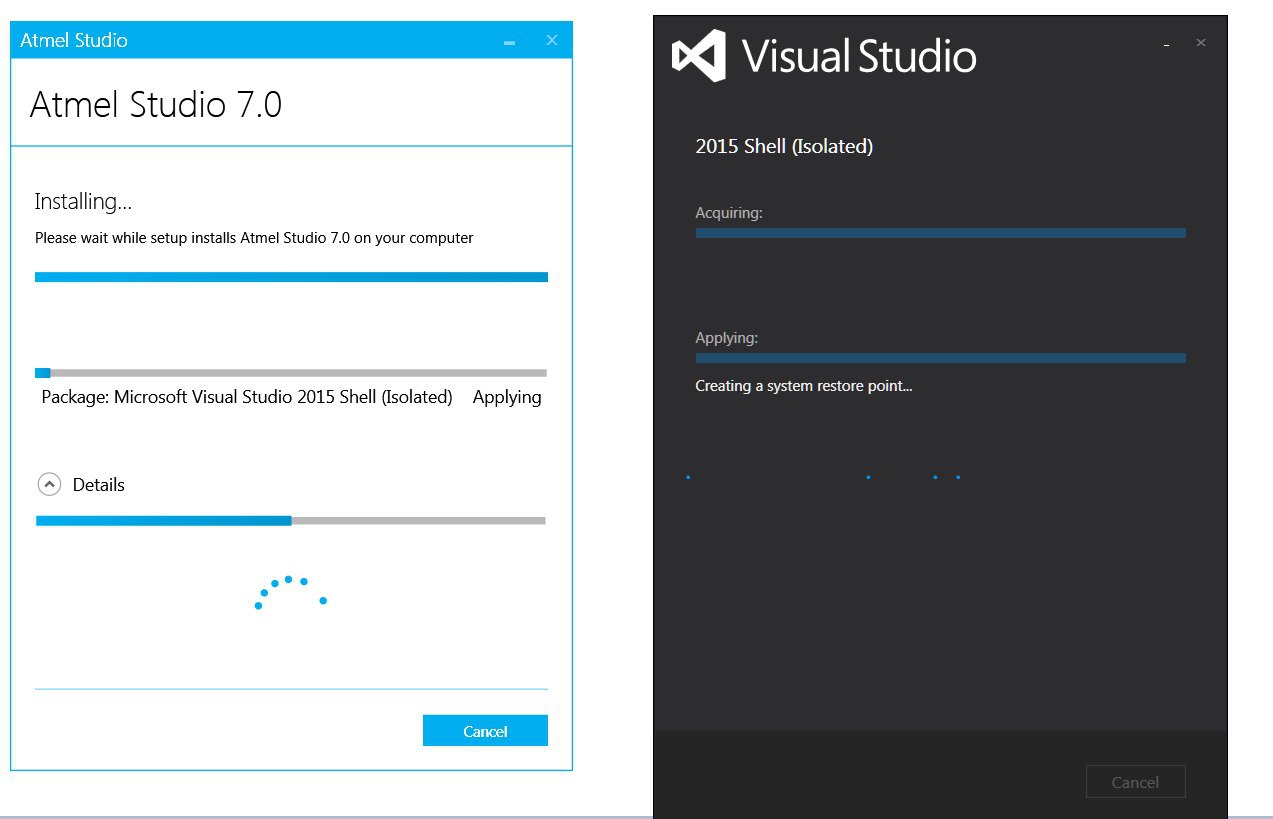
Task: Click the overall installation progress bar in Atmel Studio
Action: [x=291, y=277]
